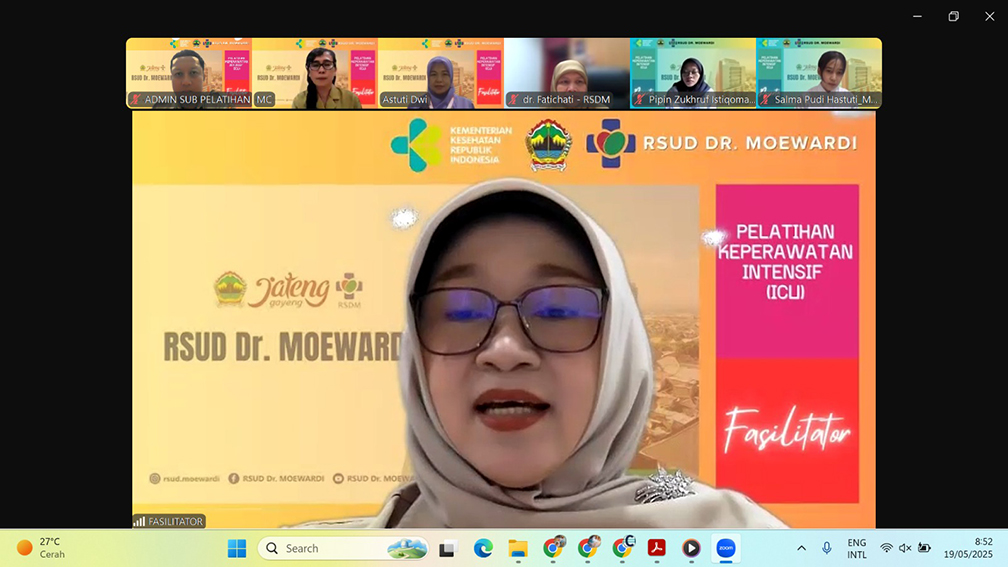
Task: Open Adobe Acrobat from the taskbar
Action: [x=656, y=548]
